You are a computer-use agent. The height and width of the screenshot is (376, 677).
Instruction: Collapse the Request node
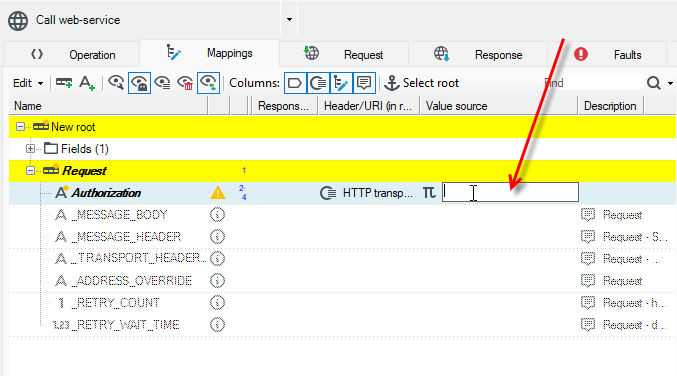(x=30, y=171)
